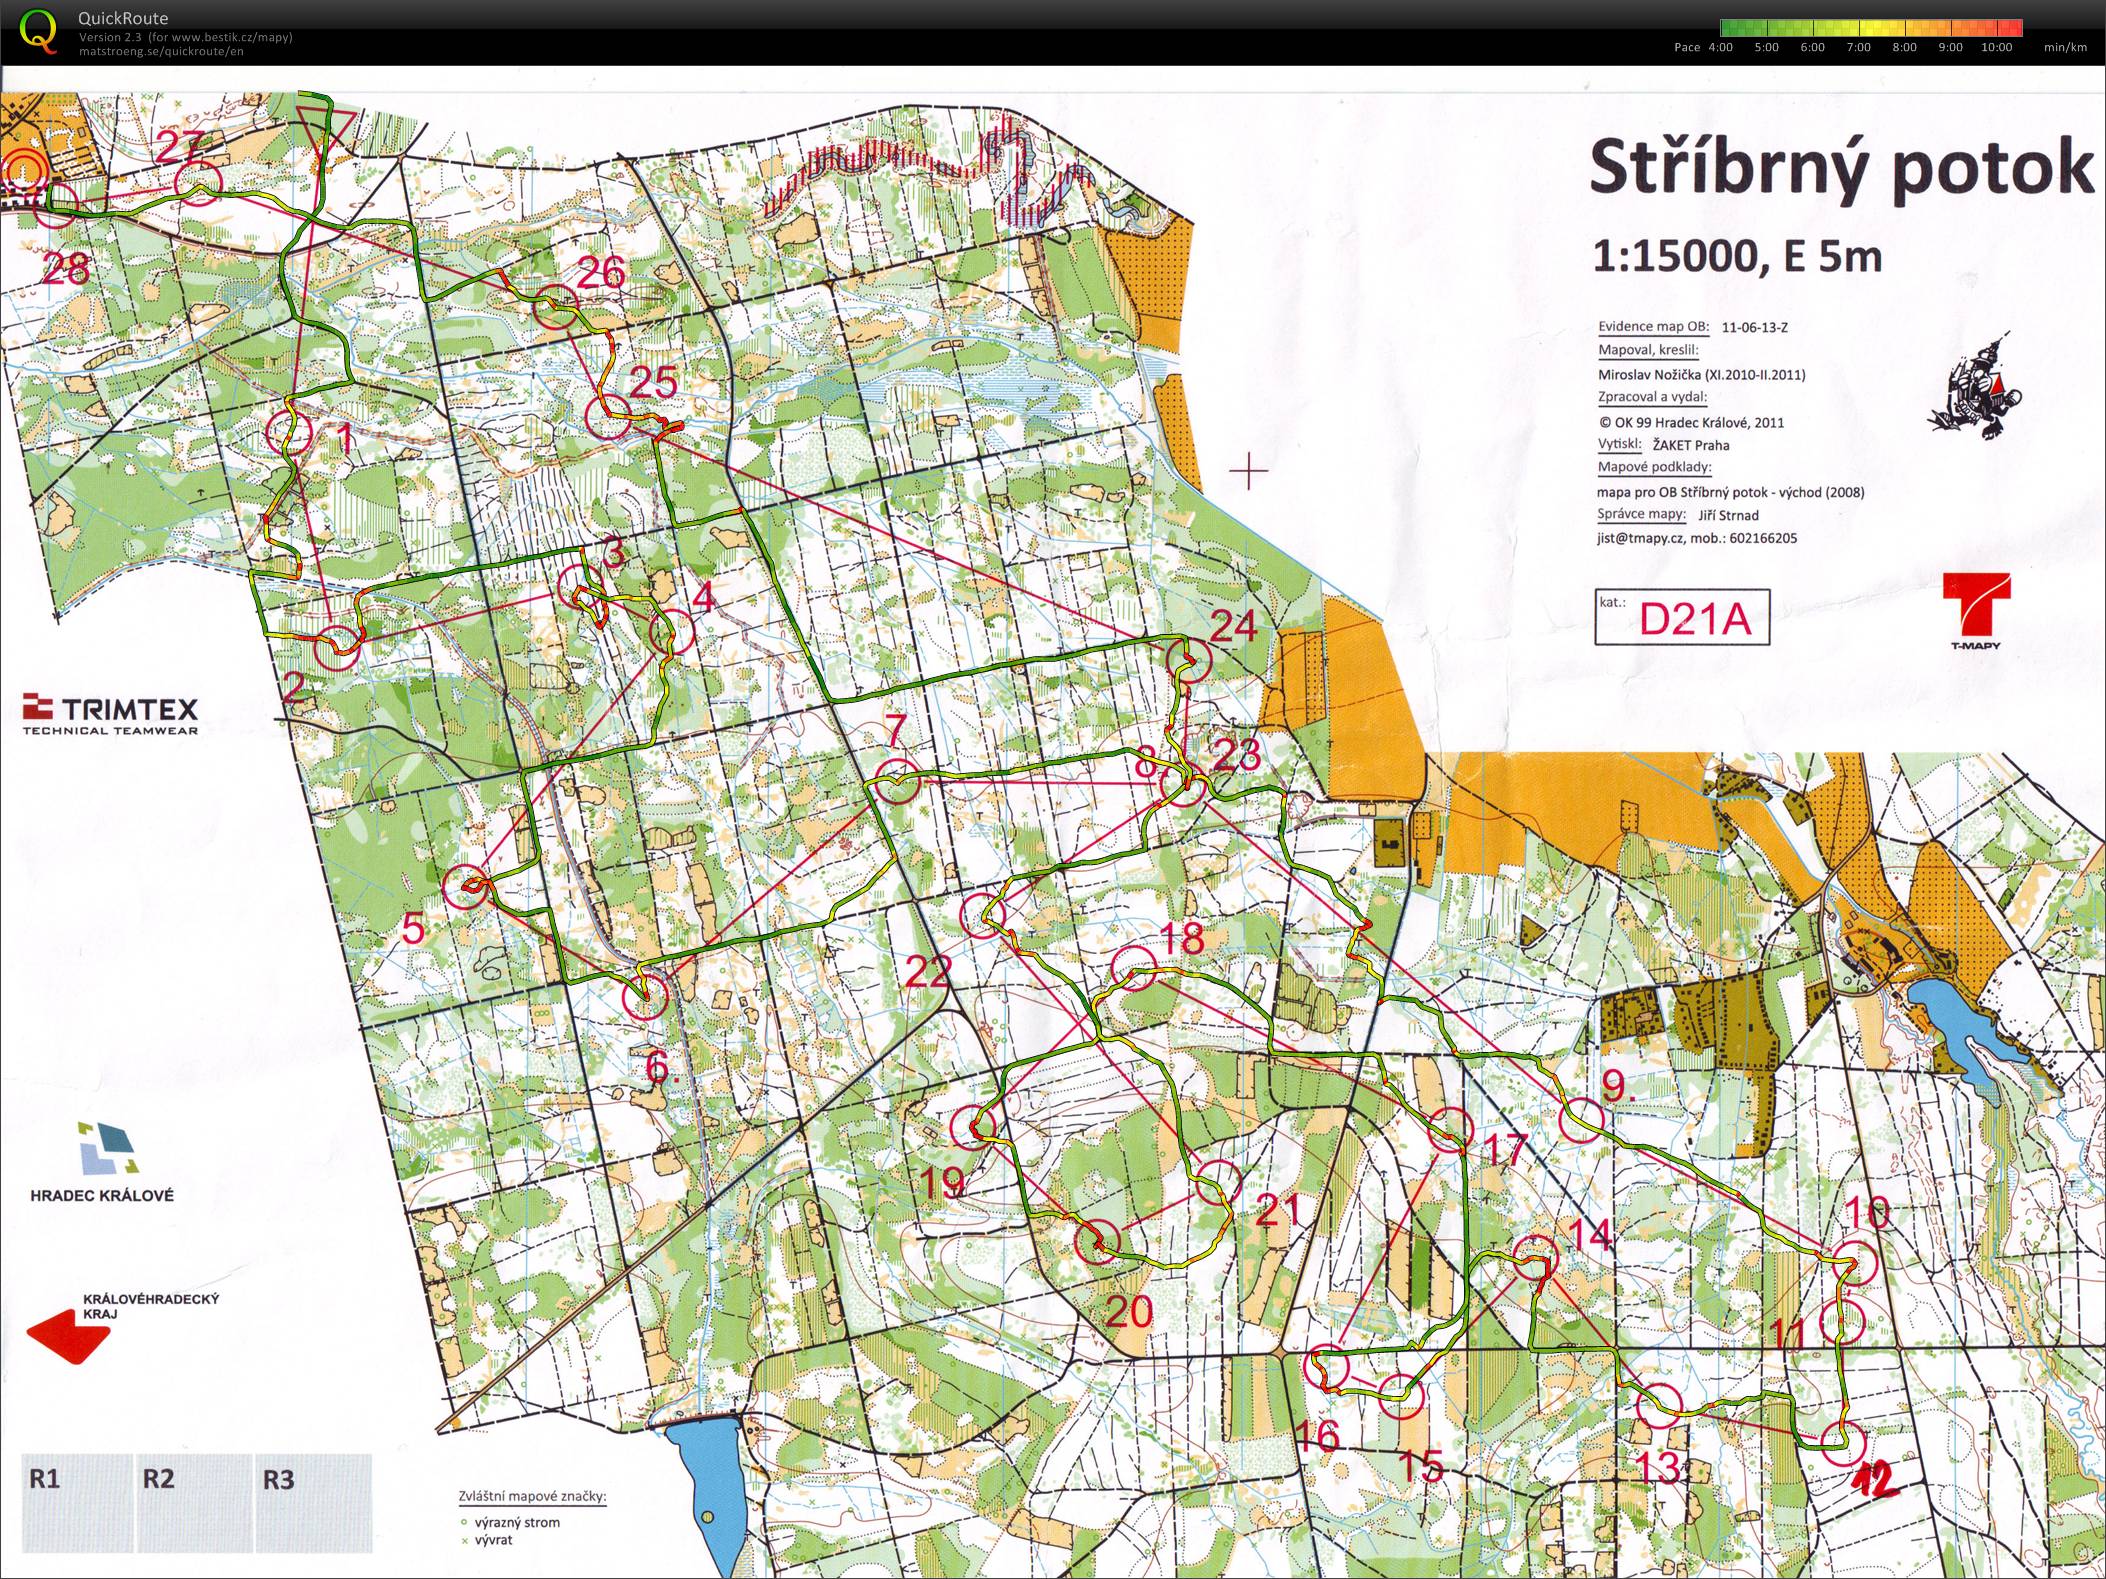This screenshot has width=2106, height=1579.
Task: Click the pace color gradient scale
Action: coord(1871,28)
